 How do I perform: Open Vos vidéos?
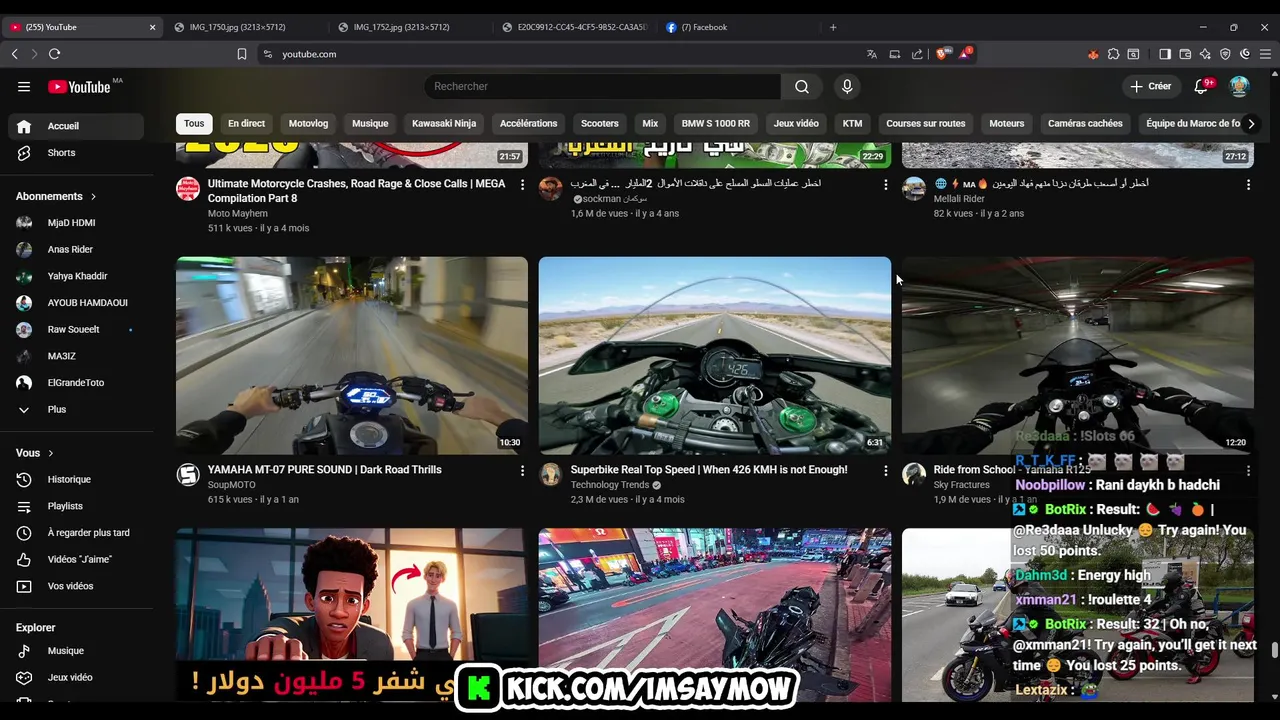76,586
